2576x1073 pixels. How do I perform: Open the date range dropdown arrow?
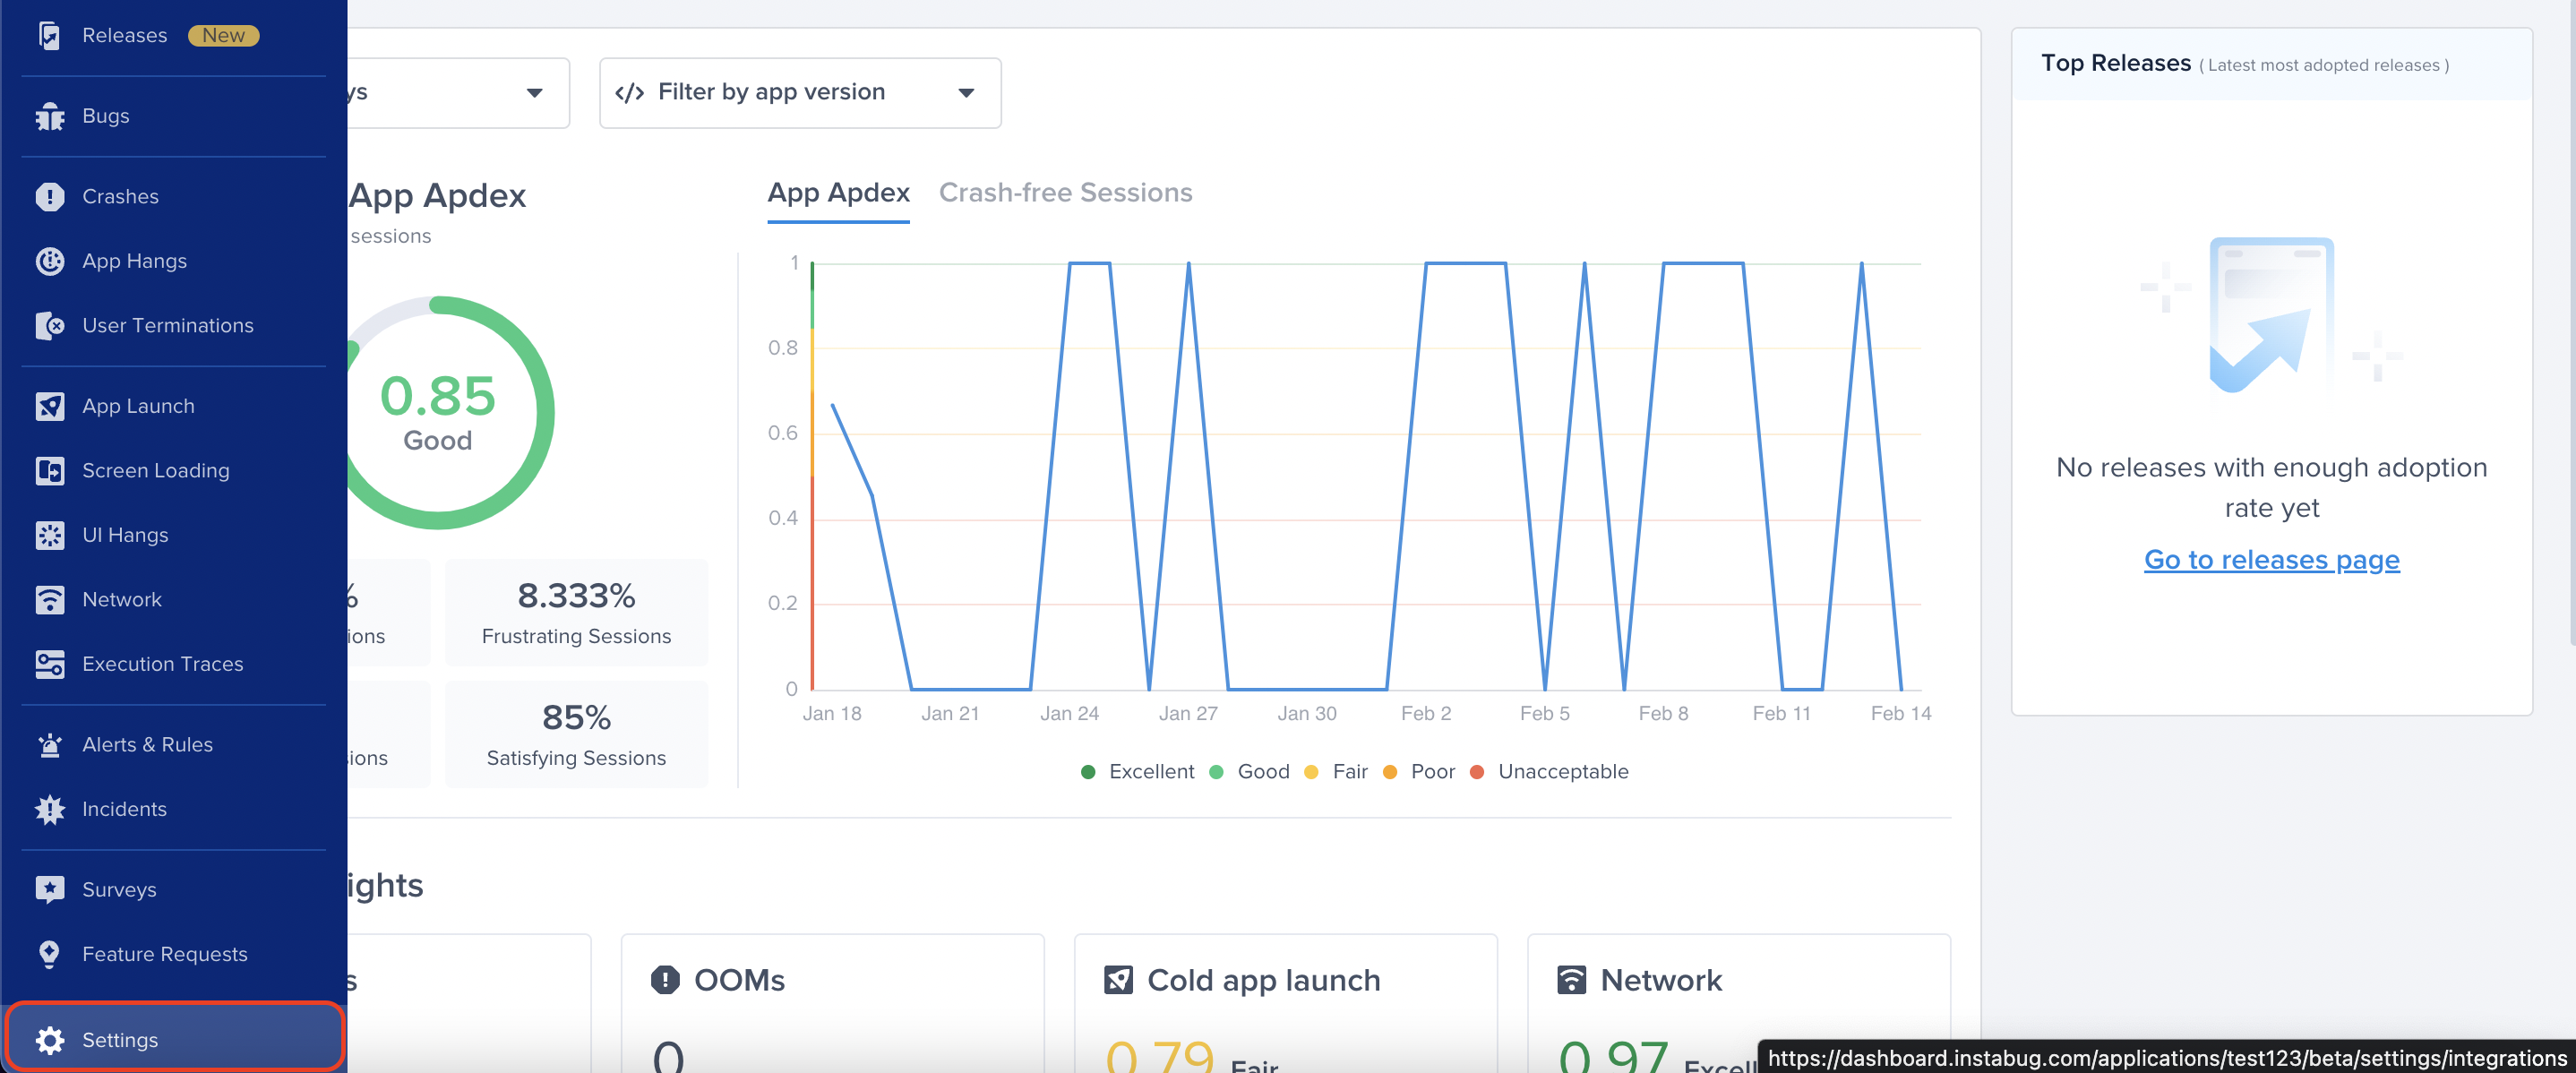click(x=535, y=93)
